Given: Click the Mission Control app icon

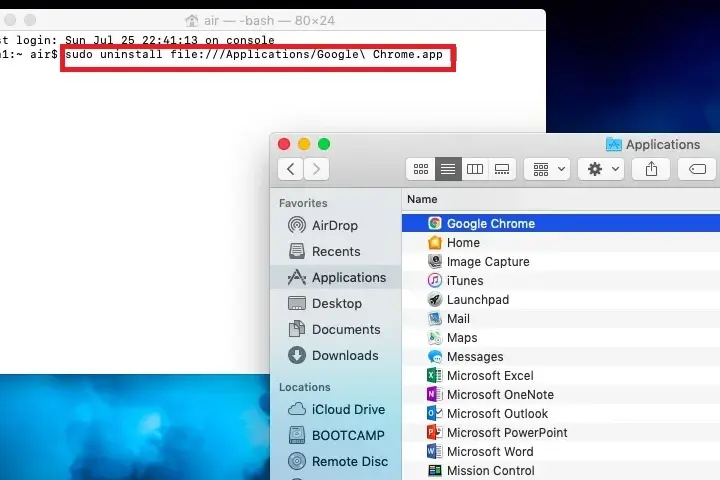Looking at the screenshot, I should pos(434,470).
